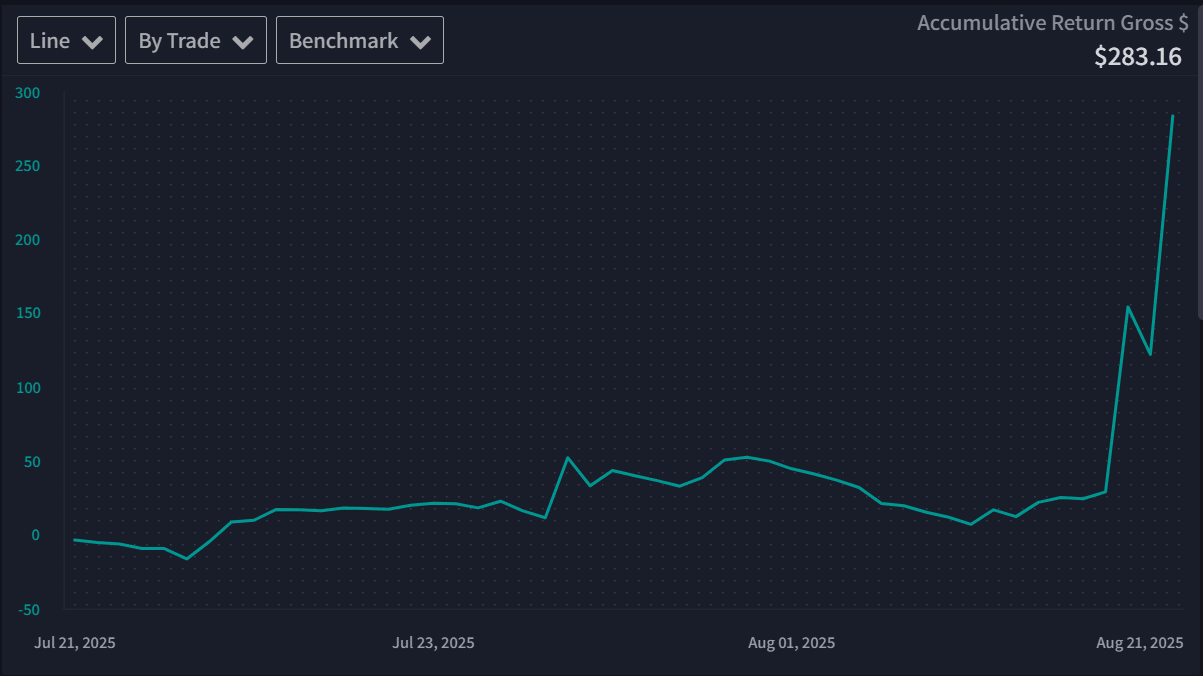Expand the By Trade grouping dropdown
The width and height of the screenshot is (1203, 676).
(195, 41)
